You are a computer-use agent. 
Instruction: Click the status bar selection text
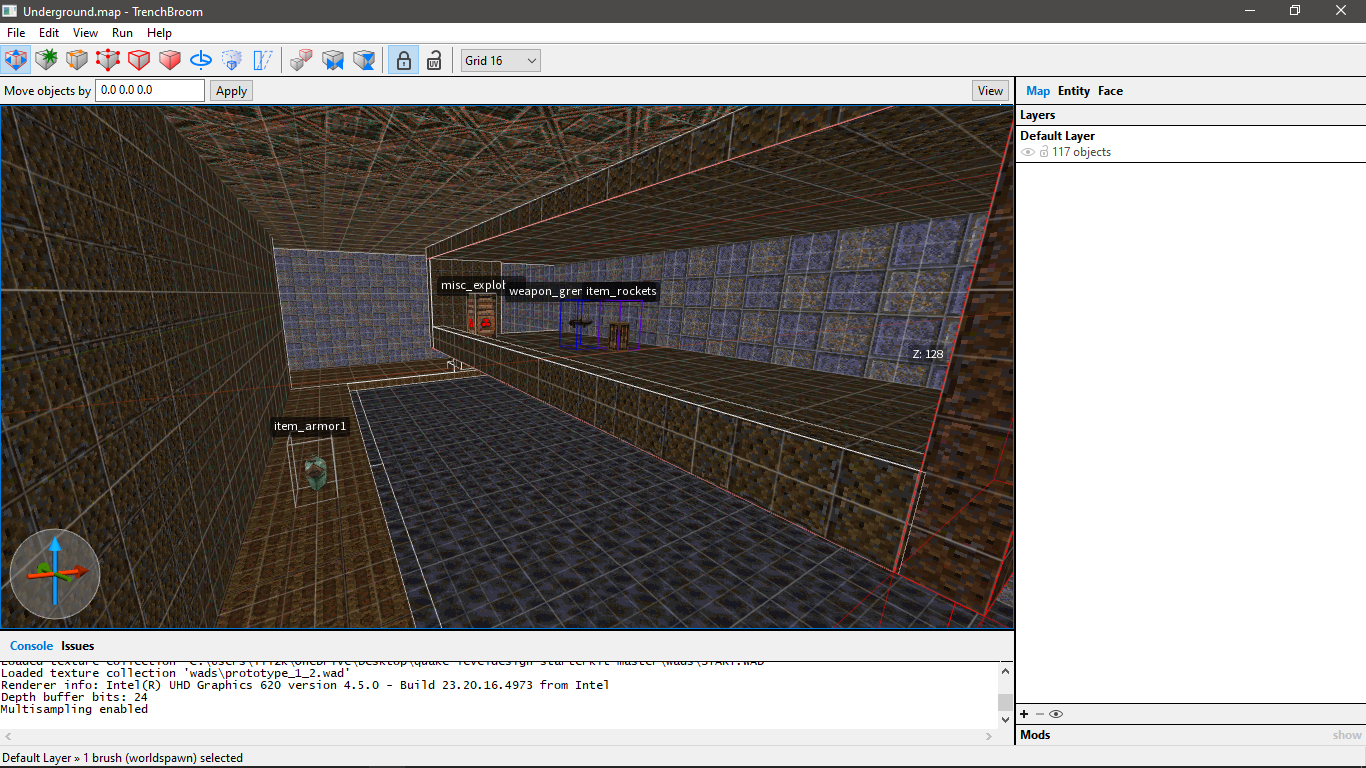click(122, 758)
